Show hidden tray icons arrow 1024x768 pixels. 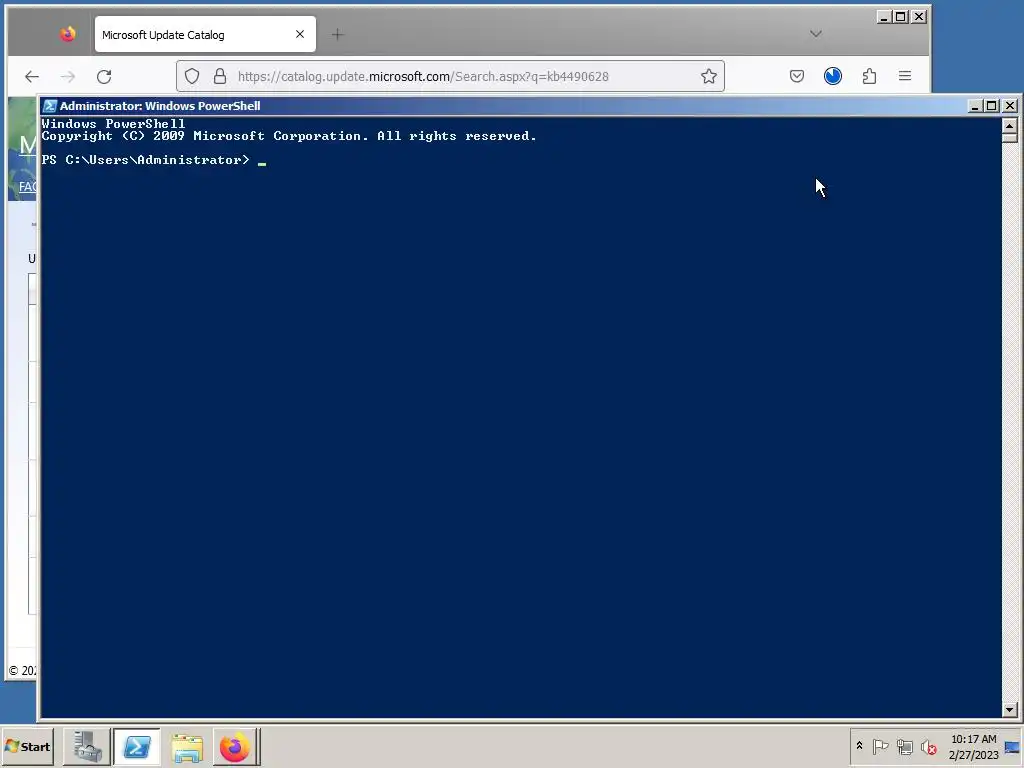(859, 746)
